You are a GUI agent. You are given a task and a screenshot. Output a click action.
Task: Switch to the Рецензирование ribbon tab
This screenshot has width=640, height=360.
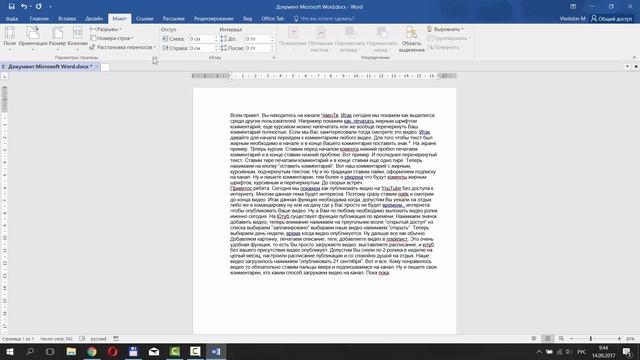[x=213, y=19]
